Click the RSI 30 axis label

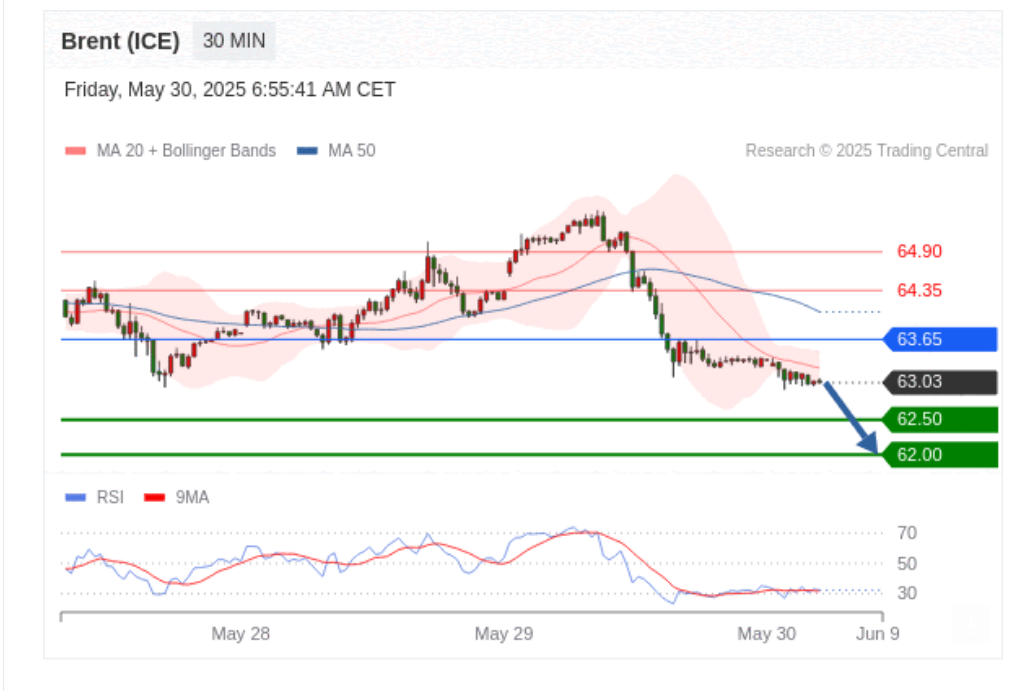click(x=907, y=593)
